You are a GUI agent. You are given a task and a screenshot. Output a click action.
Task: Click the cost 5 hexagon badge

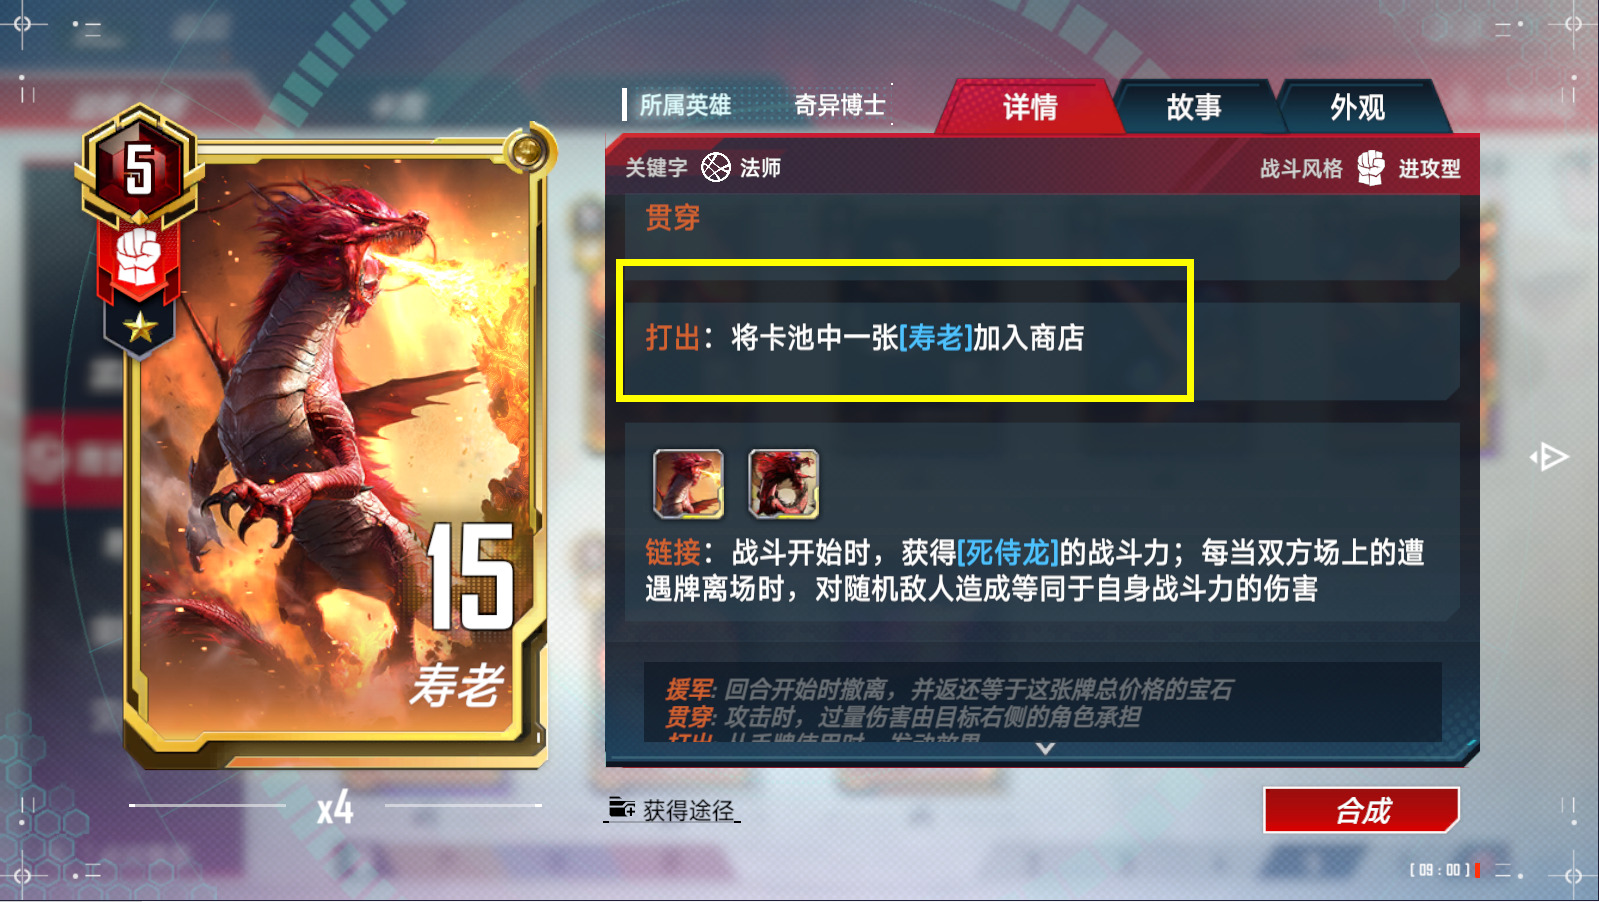point(139,166)
